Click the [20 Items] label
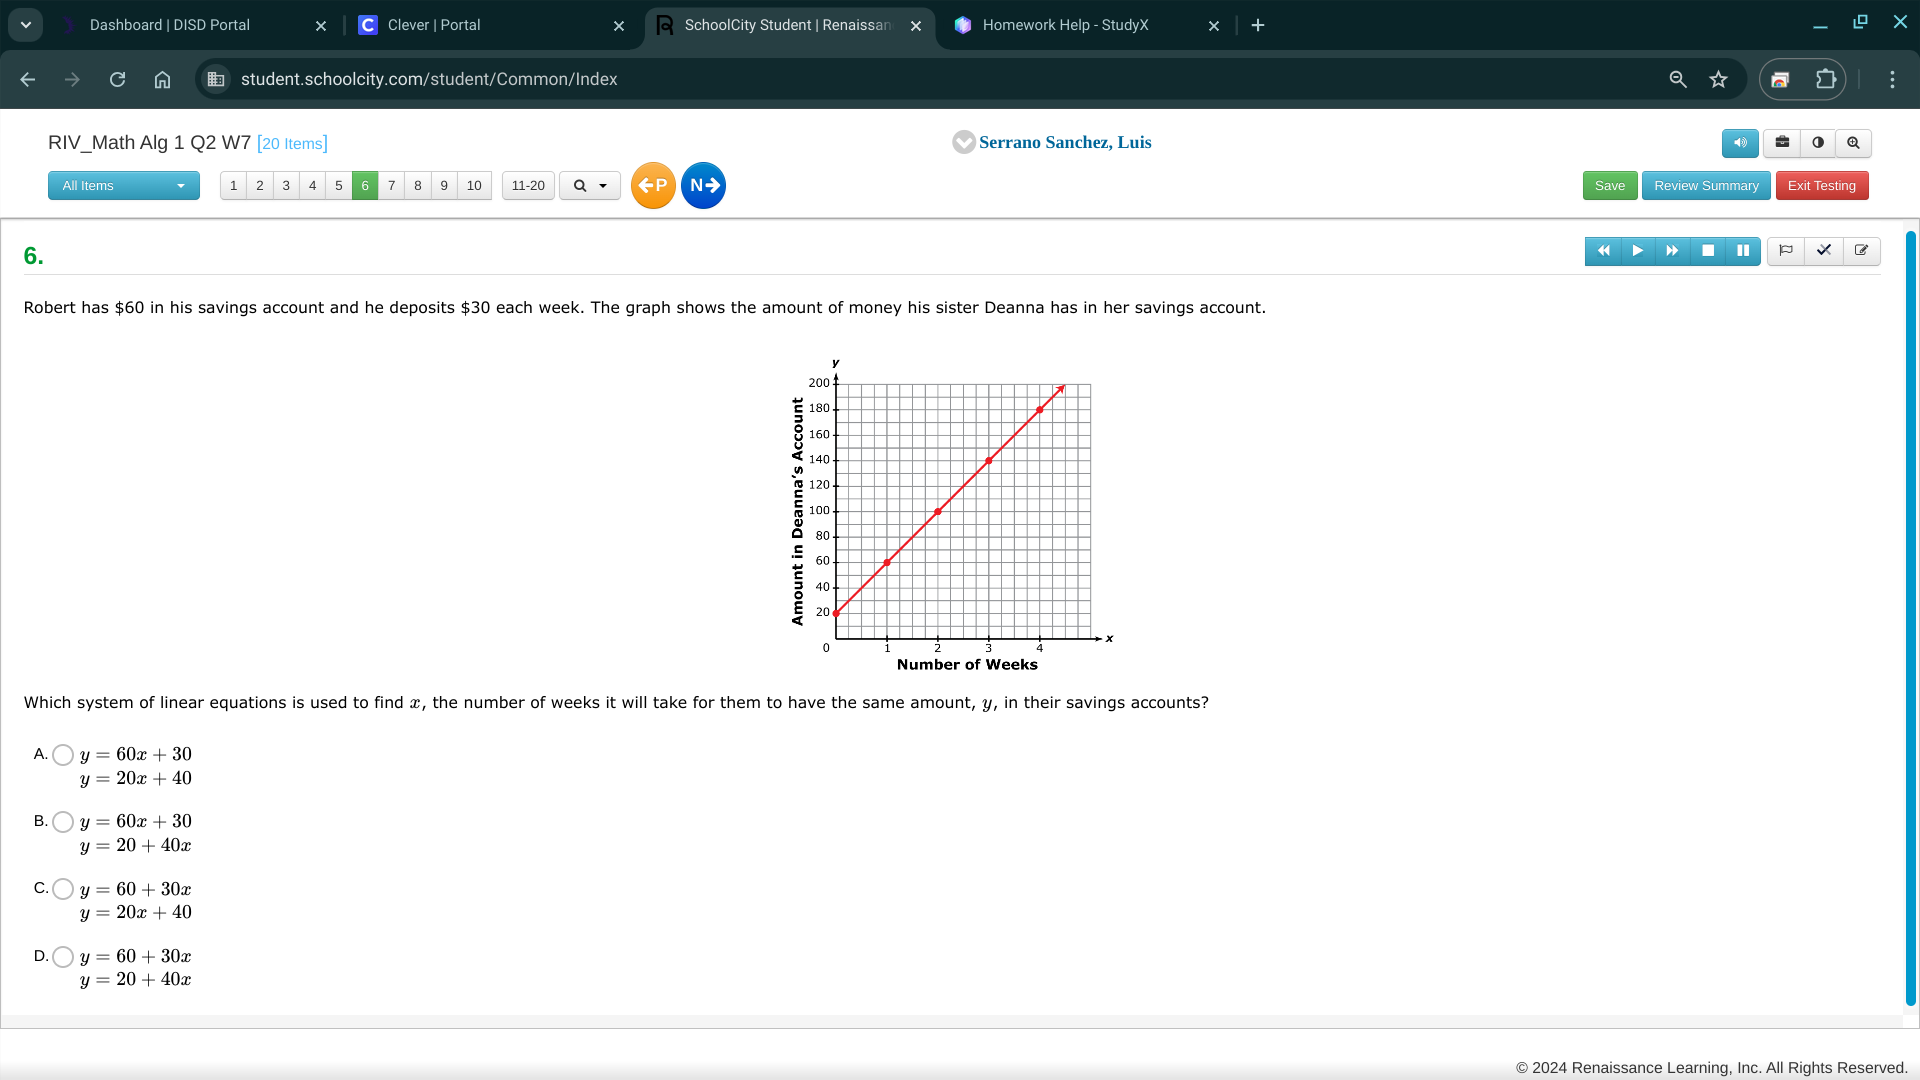The height and width of the screenshot is (1080, 1920). point(292,144)
